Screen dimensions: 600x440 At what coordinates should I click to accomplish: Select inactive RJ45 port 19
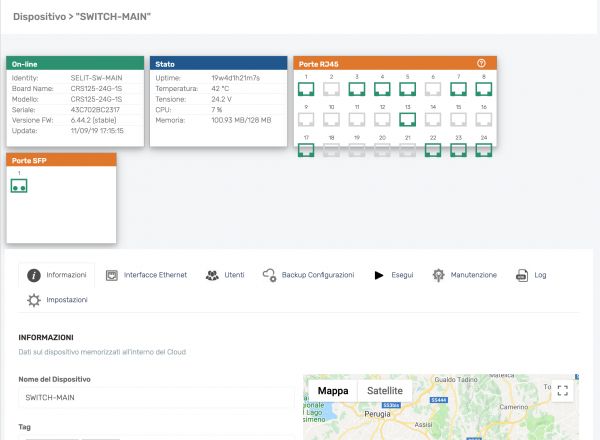point(357,150)
